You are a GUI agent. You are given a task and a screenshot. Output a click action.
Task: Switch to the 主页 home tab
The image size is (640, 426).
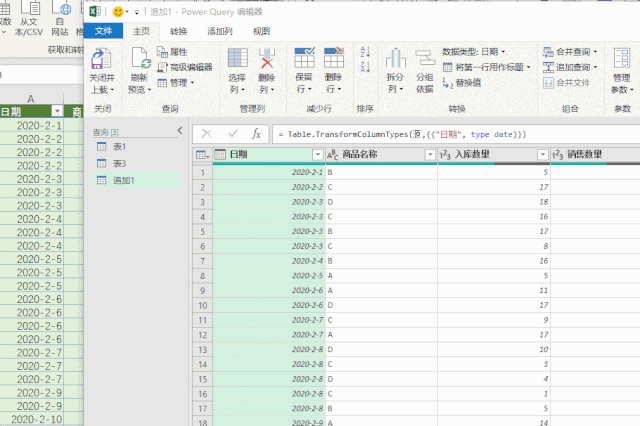[x=141, y=31]
